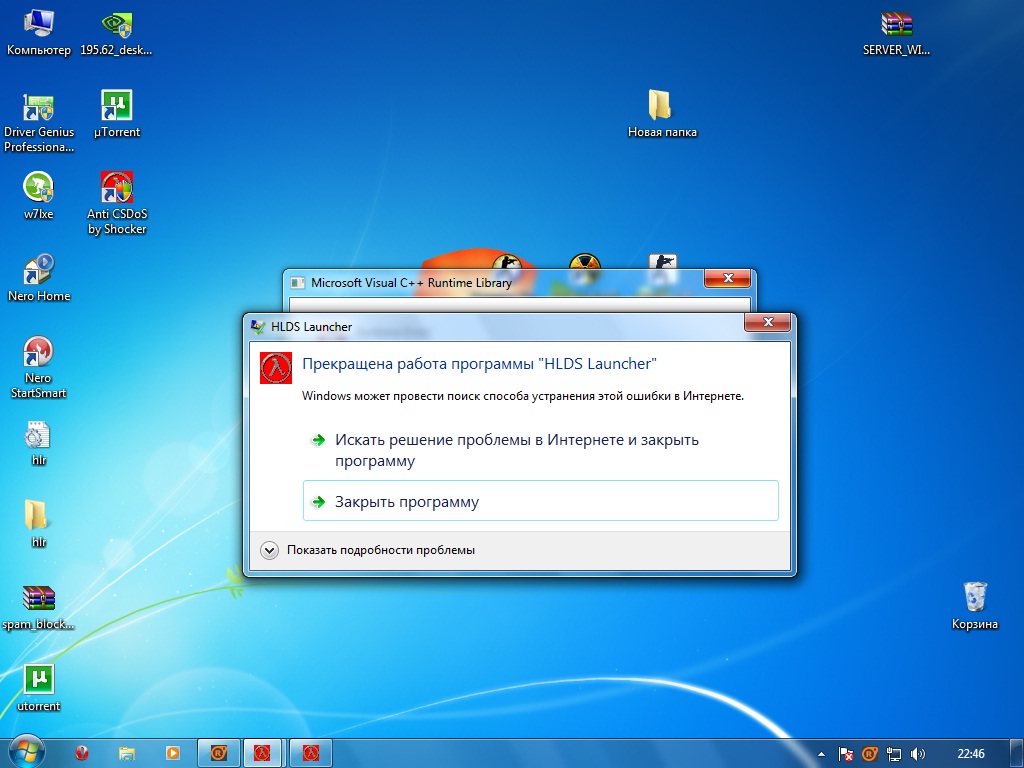This screenshot has width=1024, height=768.
Task: Click the orange lambda tray icon
Action: click(869, 754)
